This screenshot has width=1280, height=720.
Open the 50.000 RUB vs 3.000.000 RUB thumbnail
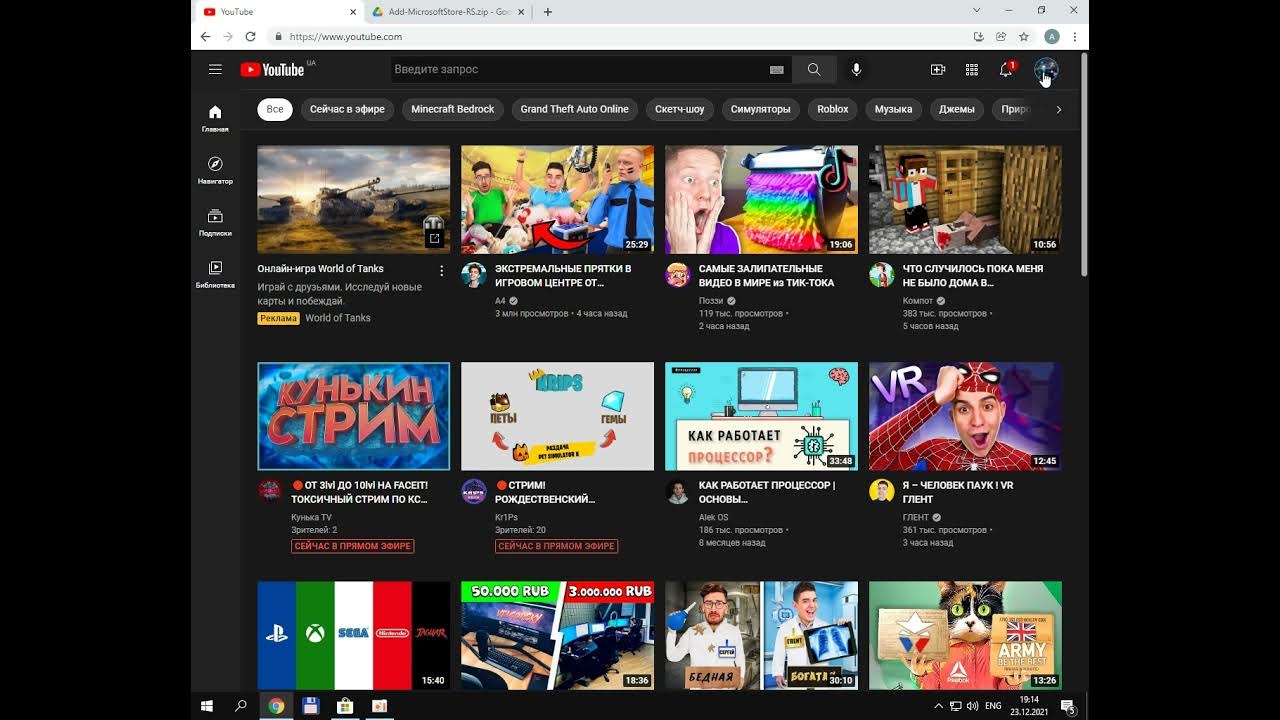coord(557,635)
